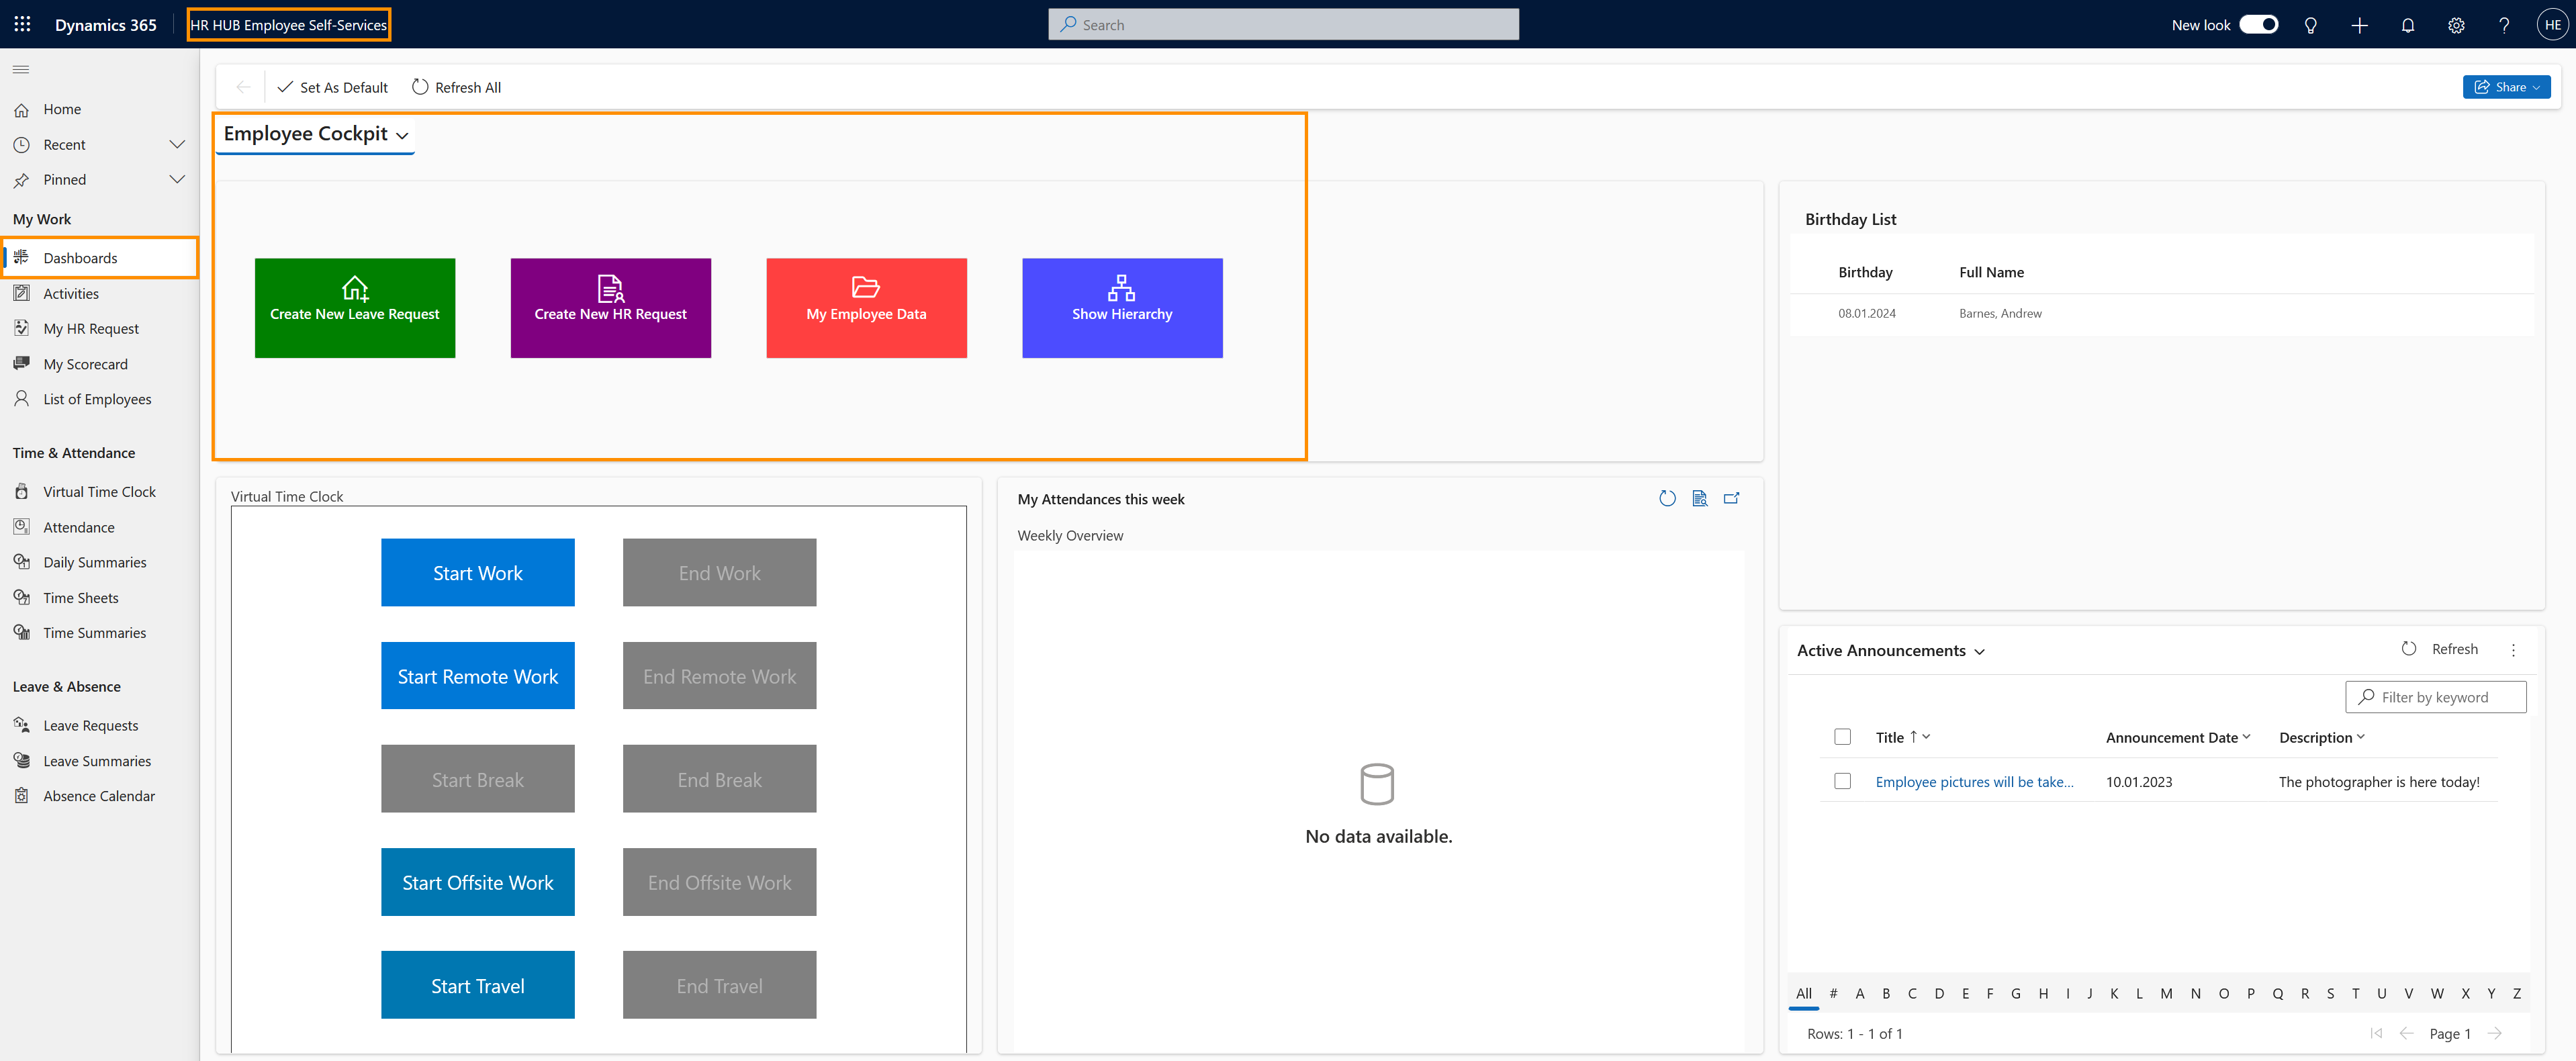
Task: Click HR HUB Employee Self-Services app name
Action: [288, 25]
